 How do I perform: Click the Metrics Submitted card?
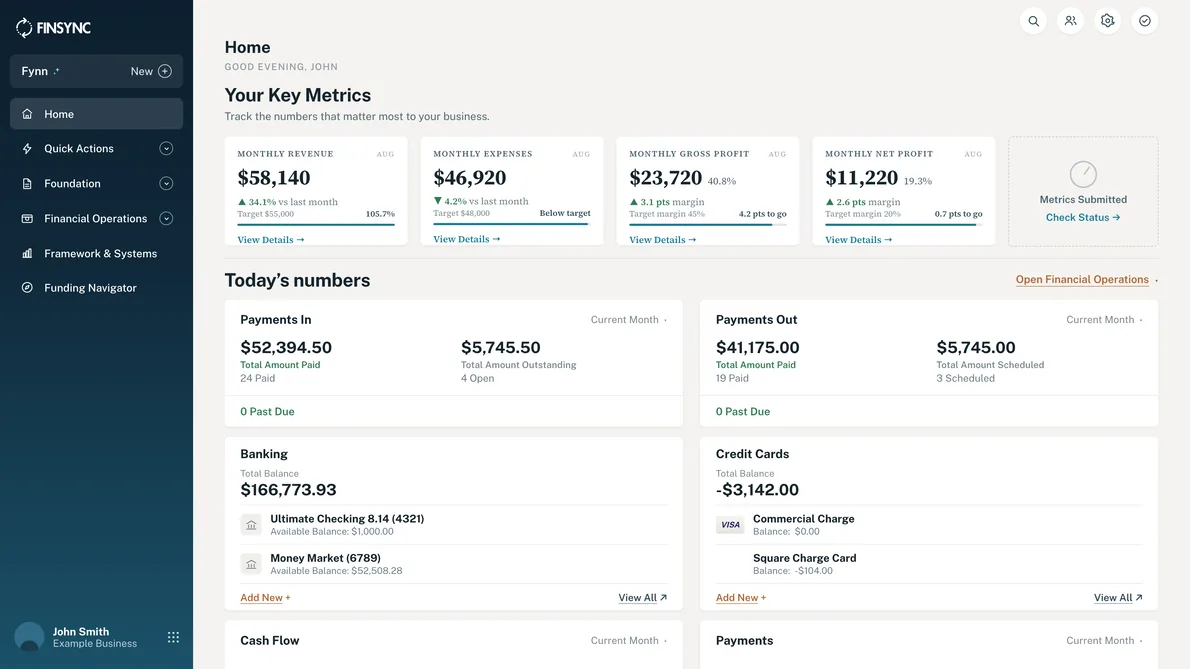click(x=1083, y=191)
